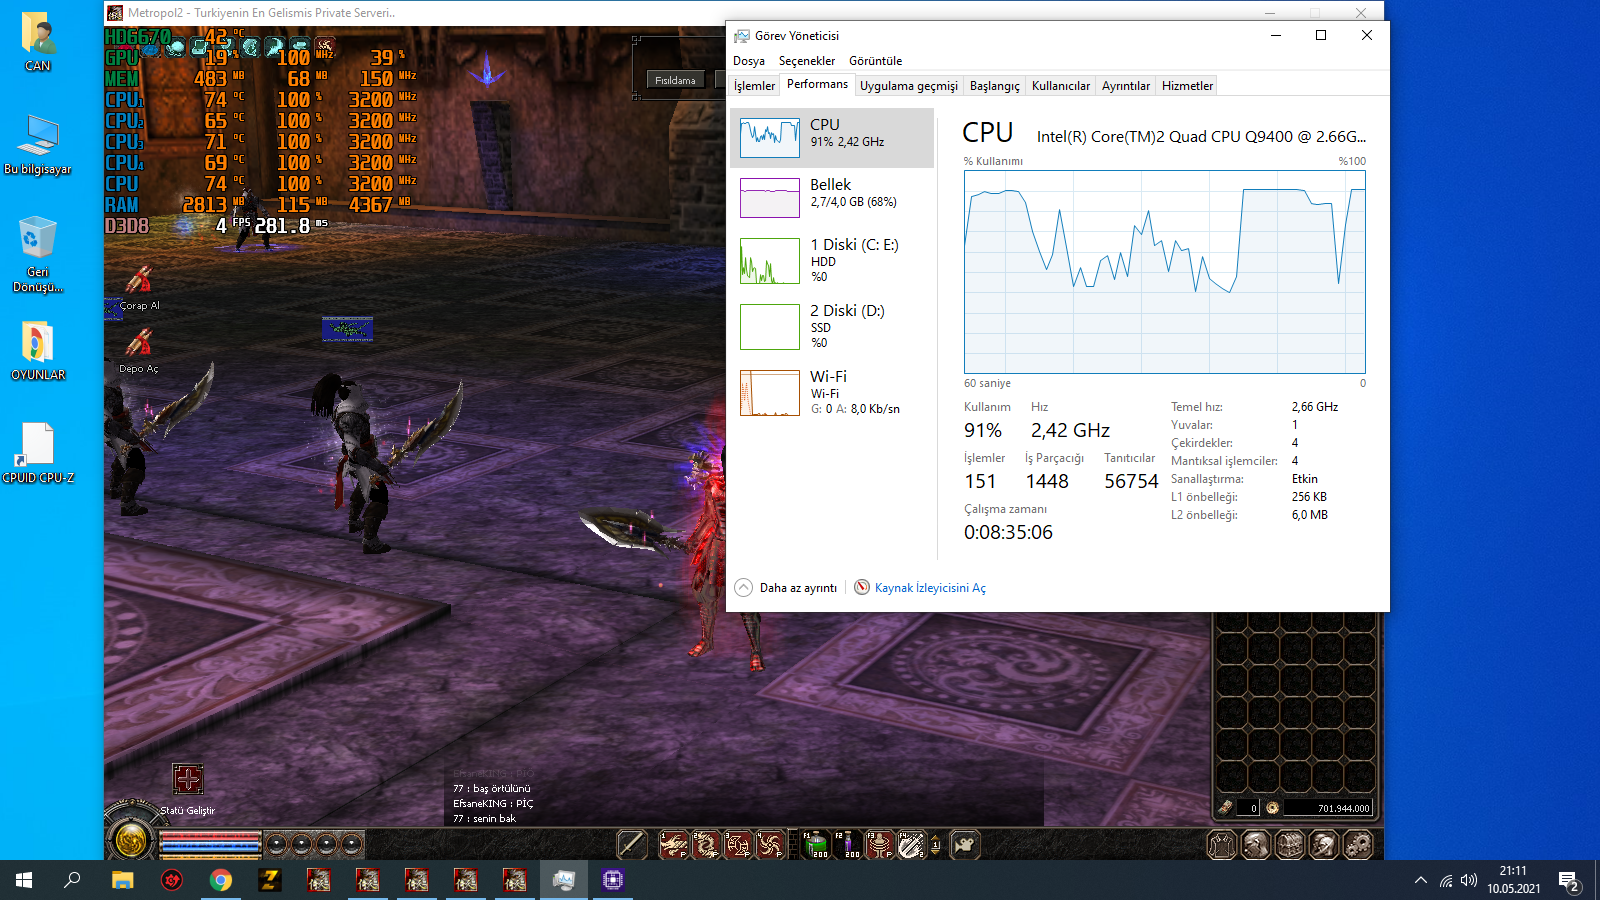The image size is (1600, 900).
Task: Open the Seçenekler menu
Action: pos(807,61)
